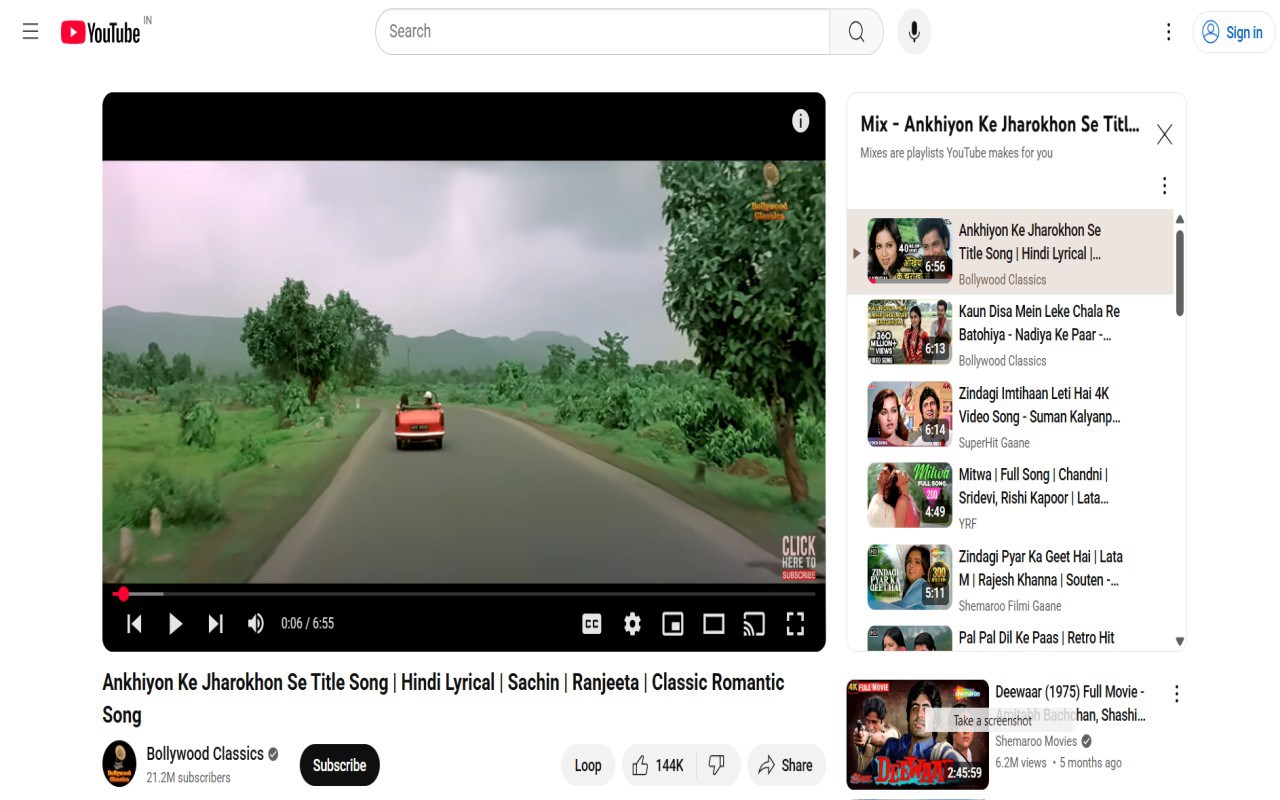Play Zindagi Pyar Ka Geet Hai
1280x800 pixels.
click(1010, 580)
